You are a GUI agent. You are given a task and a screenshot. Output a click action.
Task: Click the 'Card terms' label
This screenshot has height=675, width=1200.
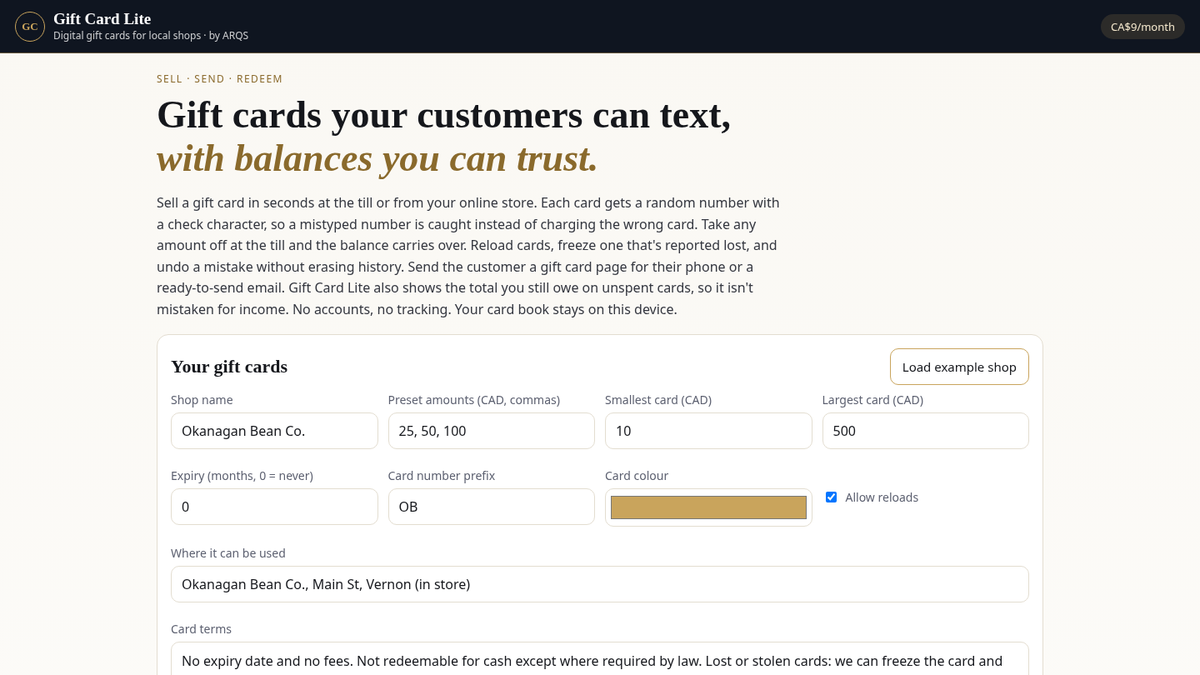pyautogui.click(x=201, y=629)
